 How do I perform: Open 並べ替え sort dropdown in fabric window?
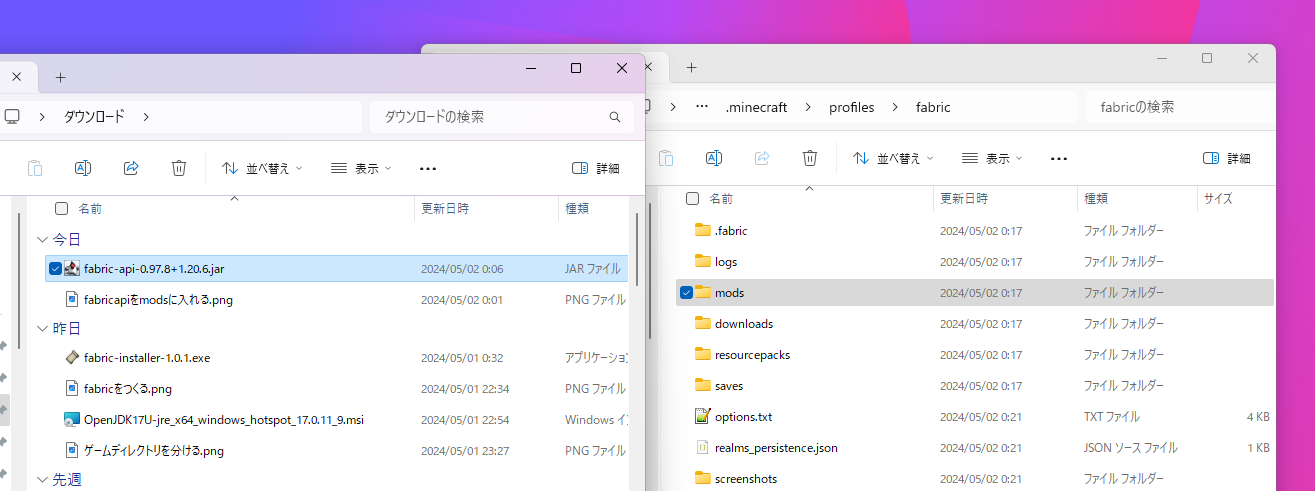click(x=893, y=158)
